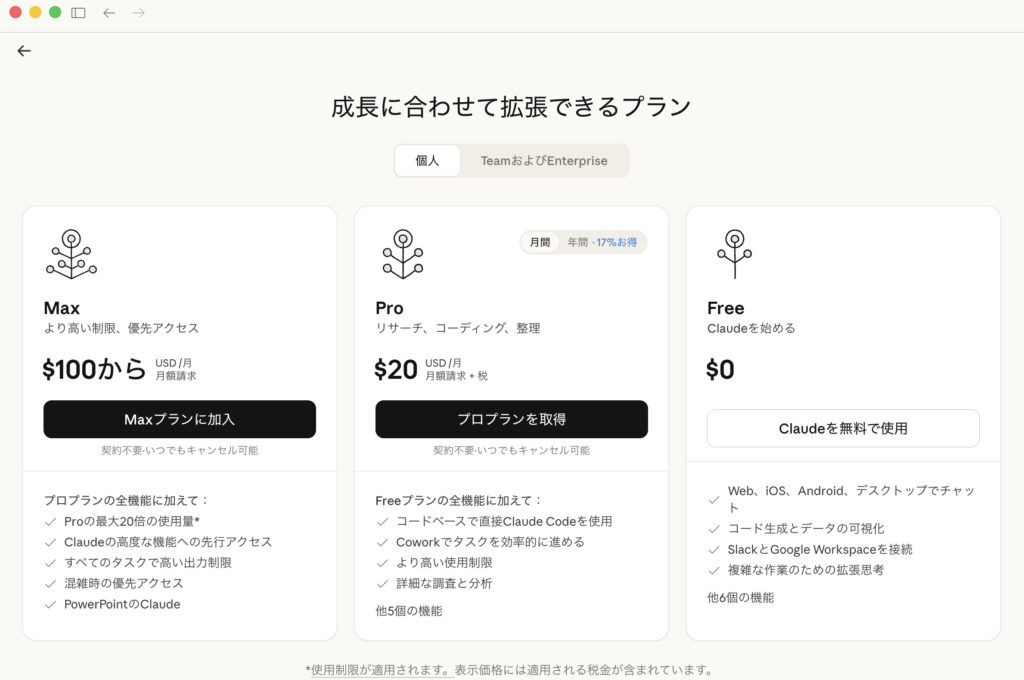Viewport: 1024px width, 680px height.
Task: Toggle the sidebar panel icon
Action: (x=78, y=13)
